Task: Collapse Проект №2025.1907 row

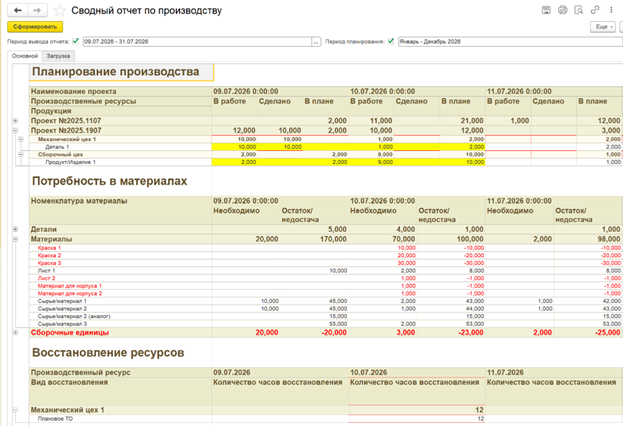Action: tap(15, 130)
